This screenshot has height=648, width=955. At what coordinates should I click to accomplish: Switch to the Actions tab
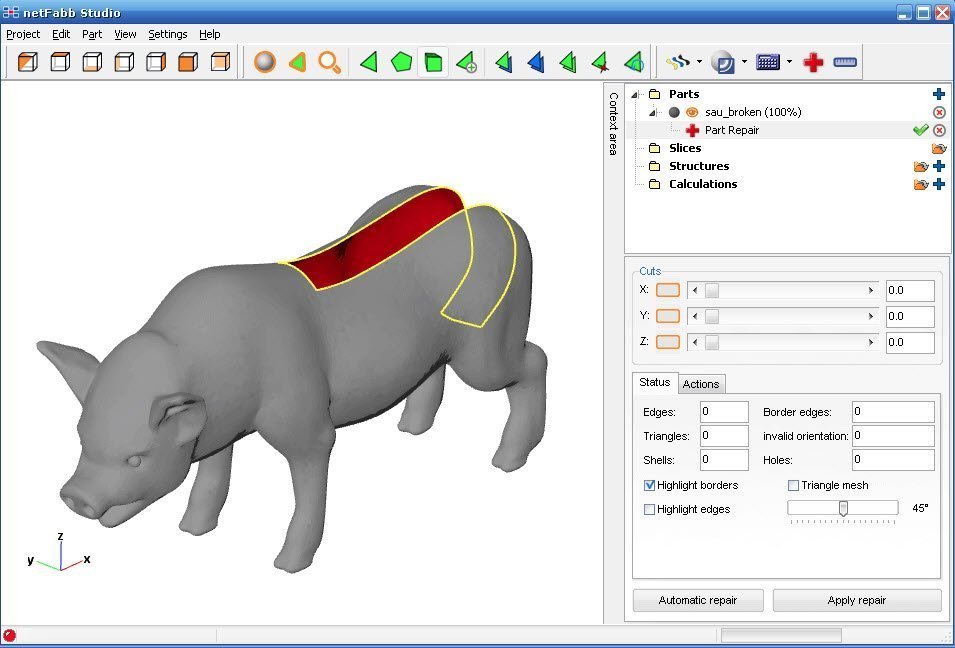[700, 384]
